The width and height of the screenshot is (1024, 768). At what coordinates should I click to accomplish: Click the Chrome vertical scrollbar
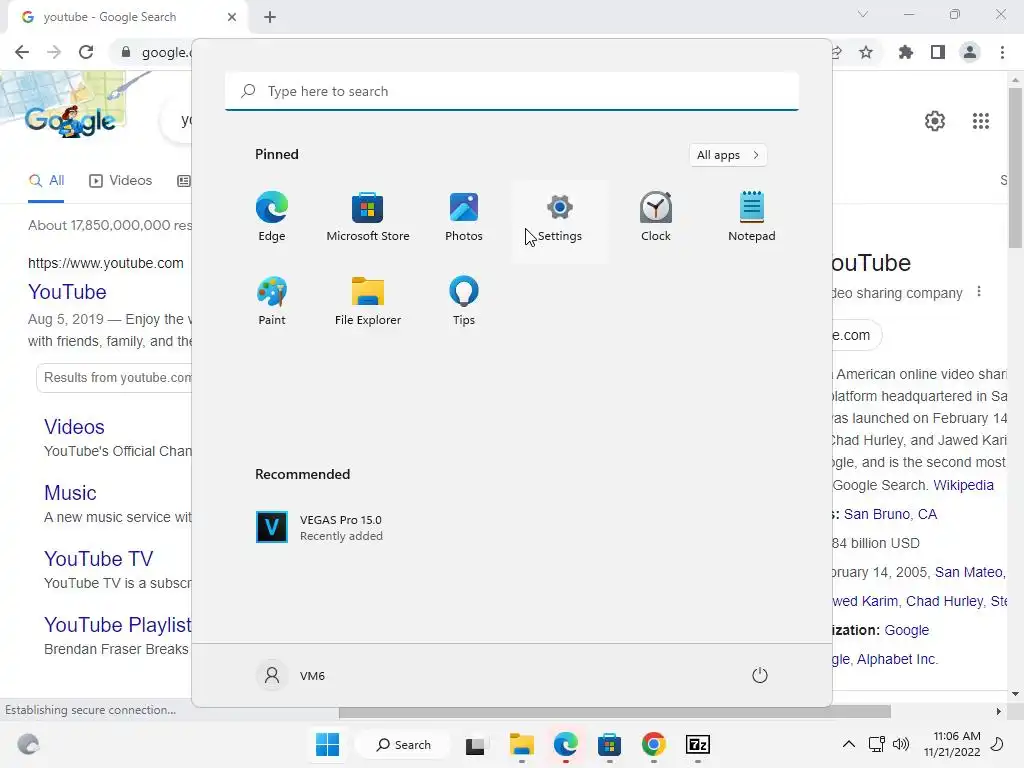1015,168
